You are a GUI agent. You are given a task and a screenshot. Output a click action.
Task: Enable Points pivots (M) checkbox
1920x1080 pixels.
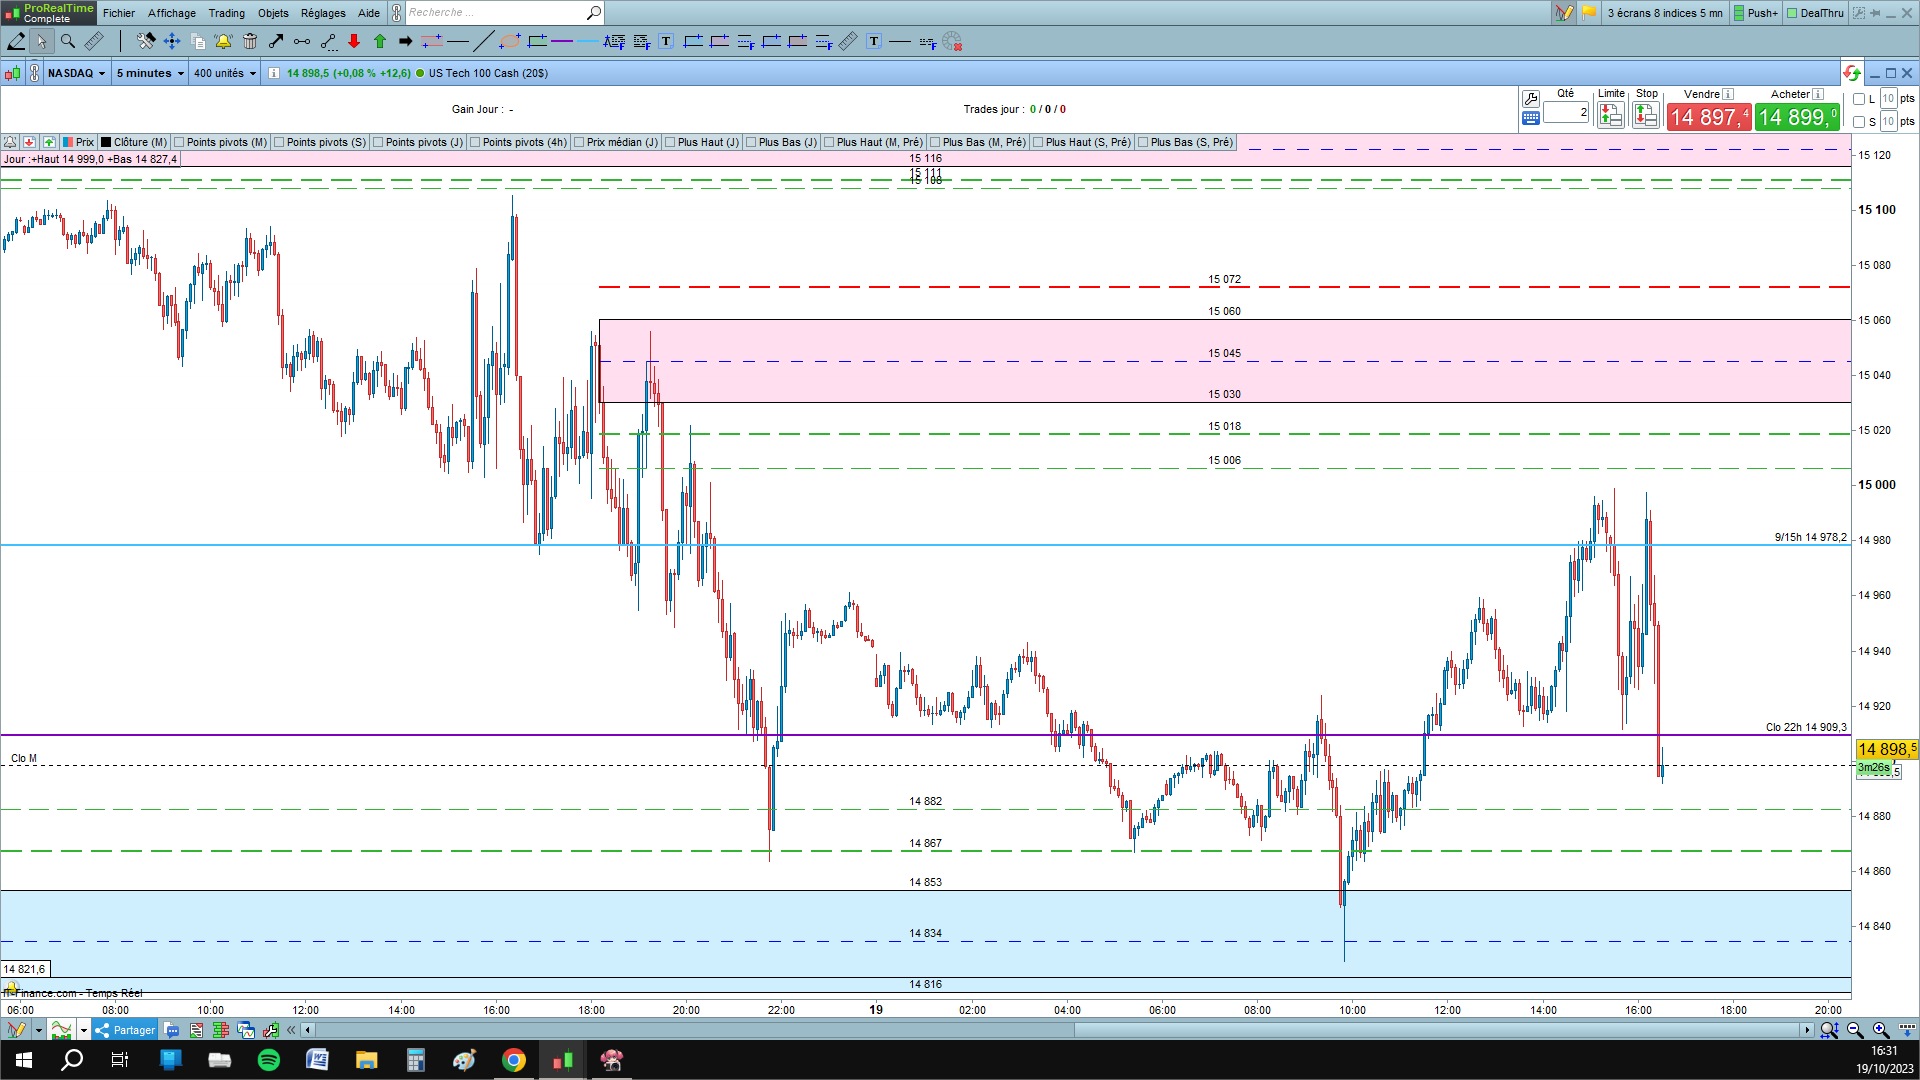(x=180, y=142)
